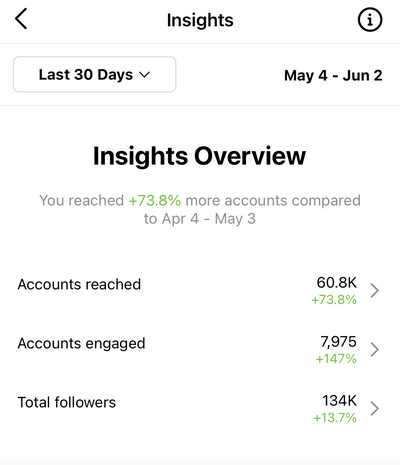Click the Insights page title

200,20
